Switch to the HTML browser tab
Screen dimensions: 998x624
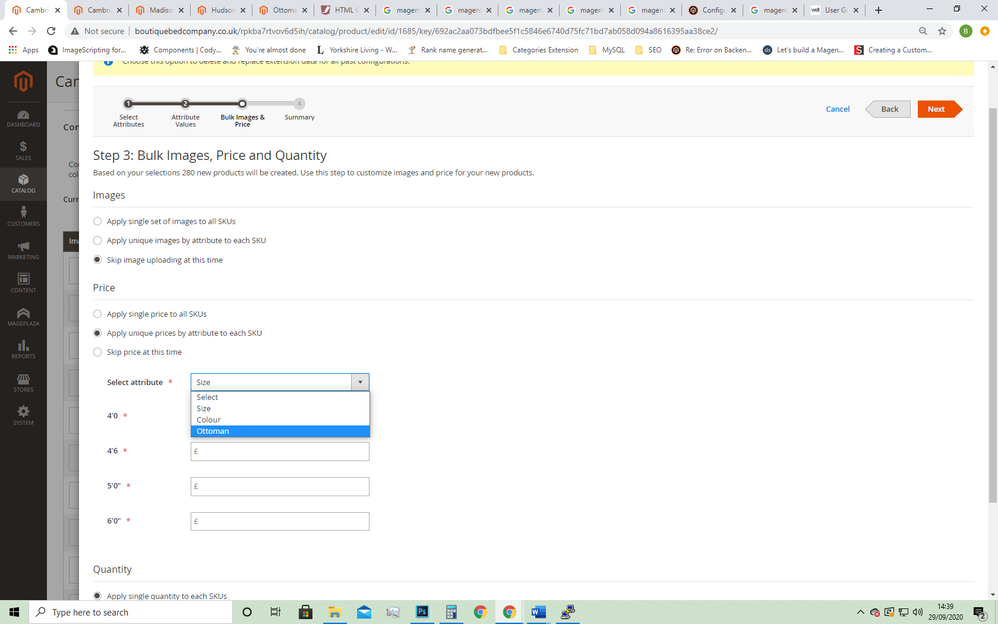pos(344,10)
